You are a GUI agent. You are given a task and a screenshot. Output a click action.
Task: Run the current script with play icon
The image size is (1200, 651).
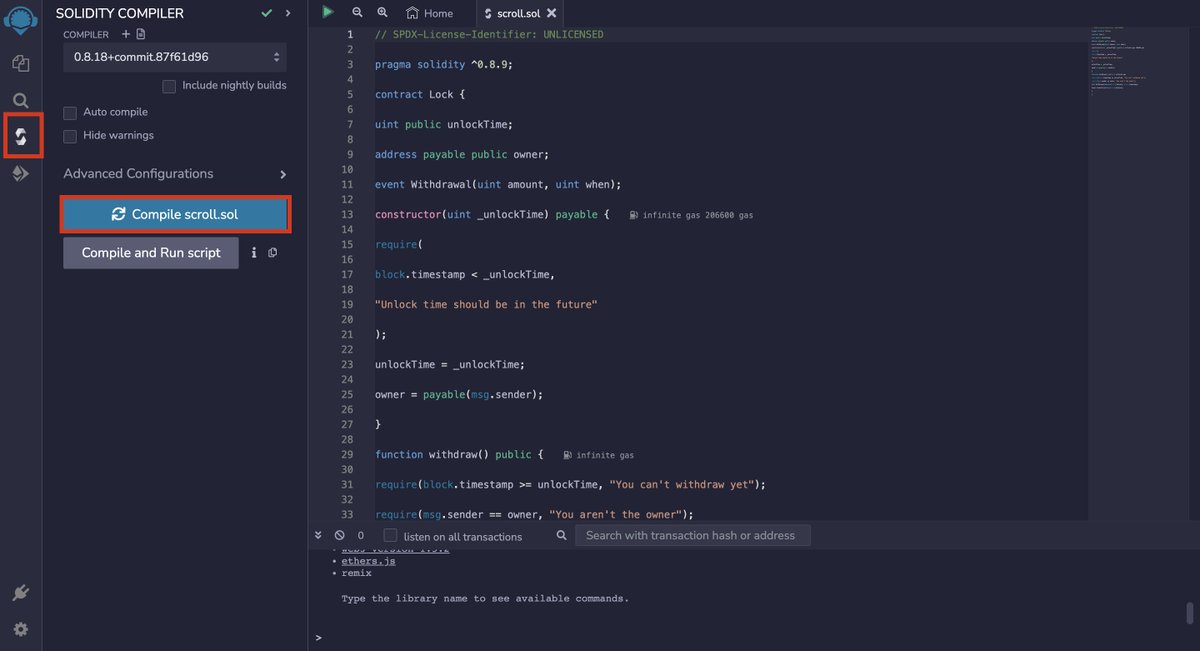tap(328, 11)
